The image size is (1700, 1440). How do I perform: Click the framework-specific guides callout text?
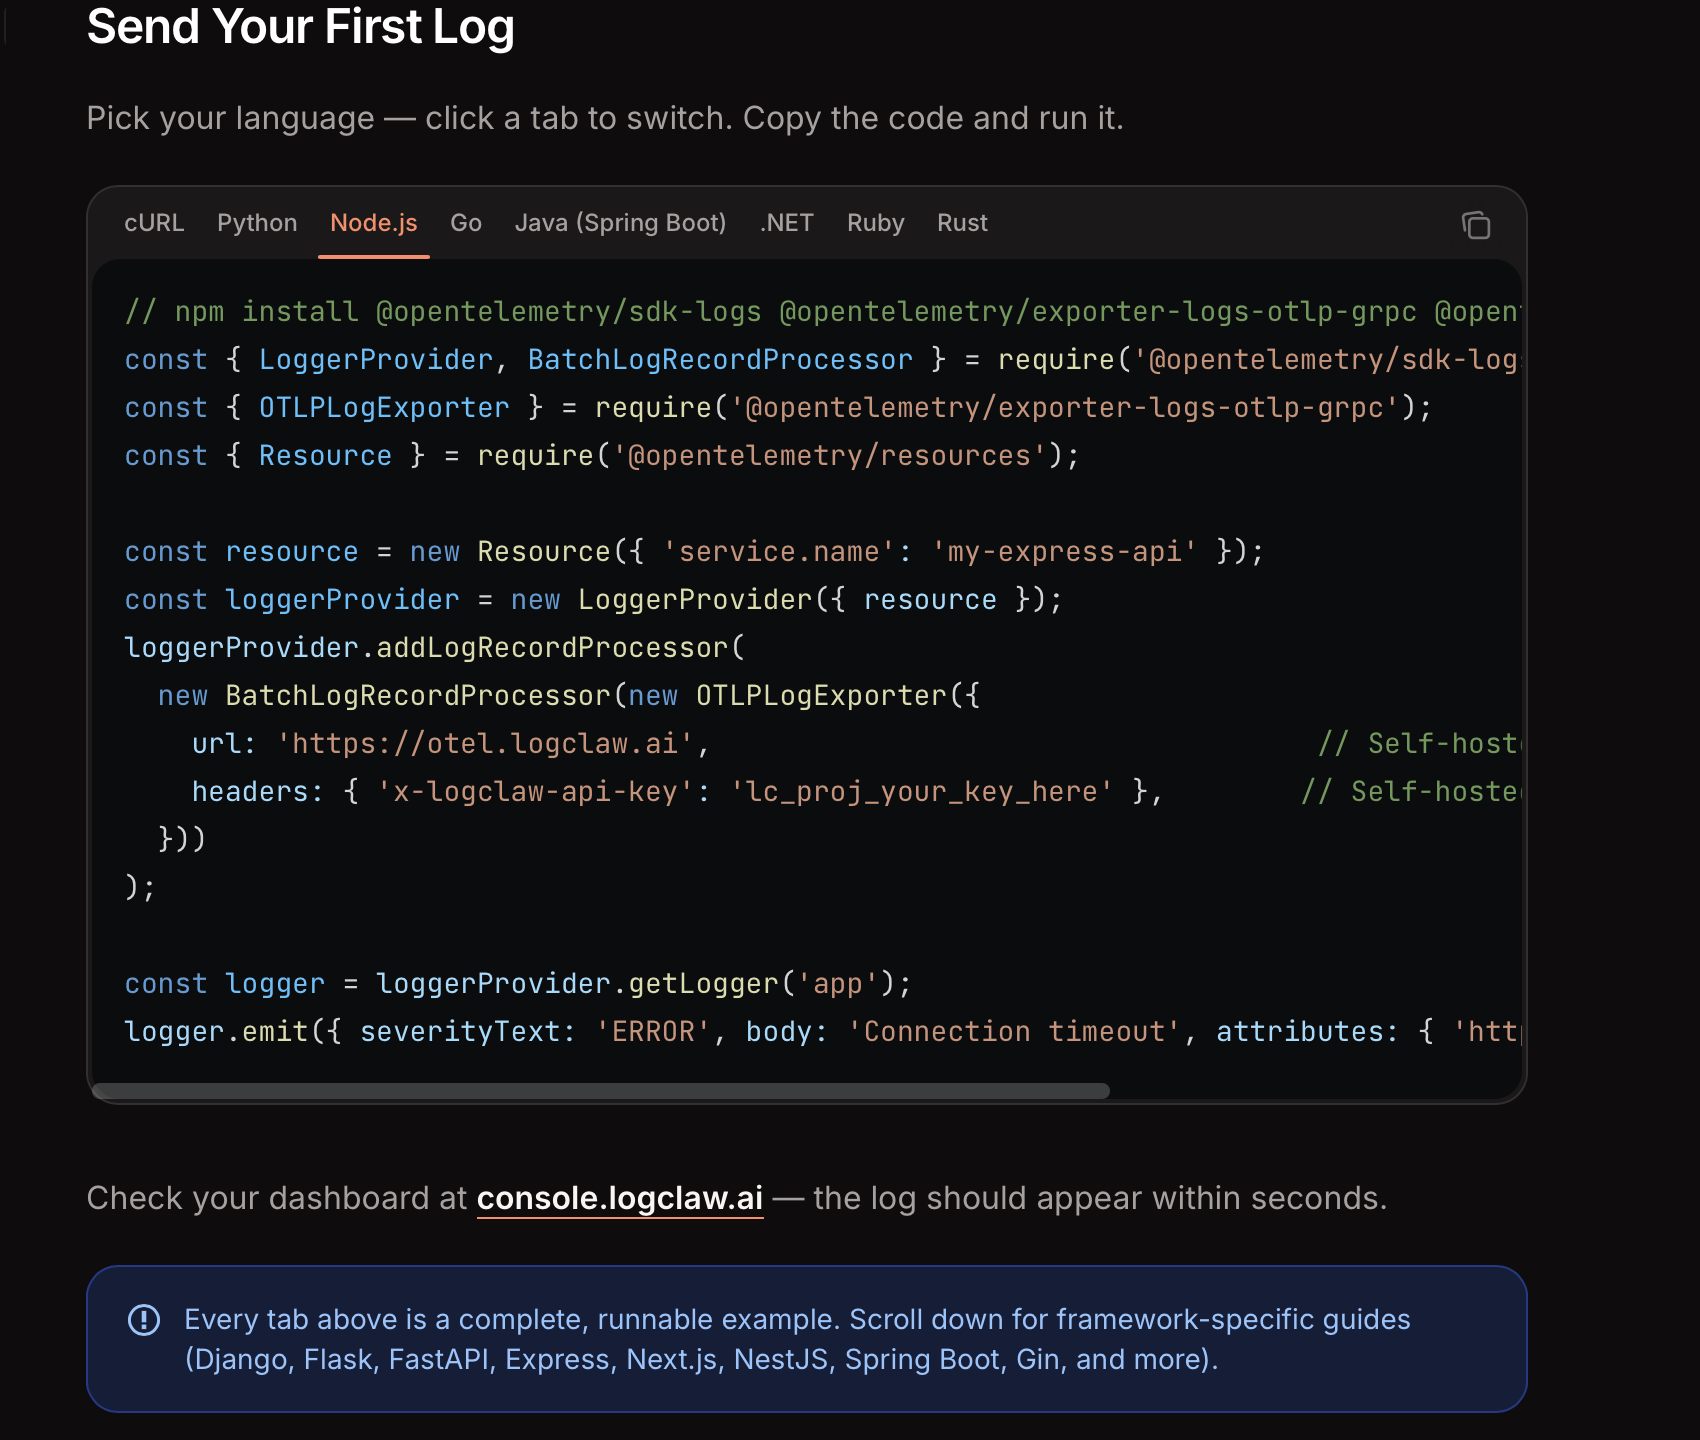pos(797,1340)
